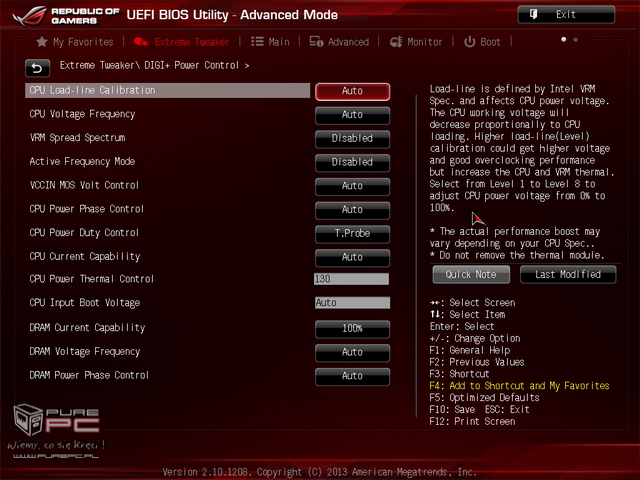
Task: Open DRAM Current Capability 100% dropdown
Action: tap(352, 329)
